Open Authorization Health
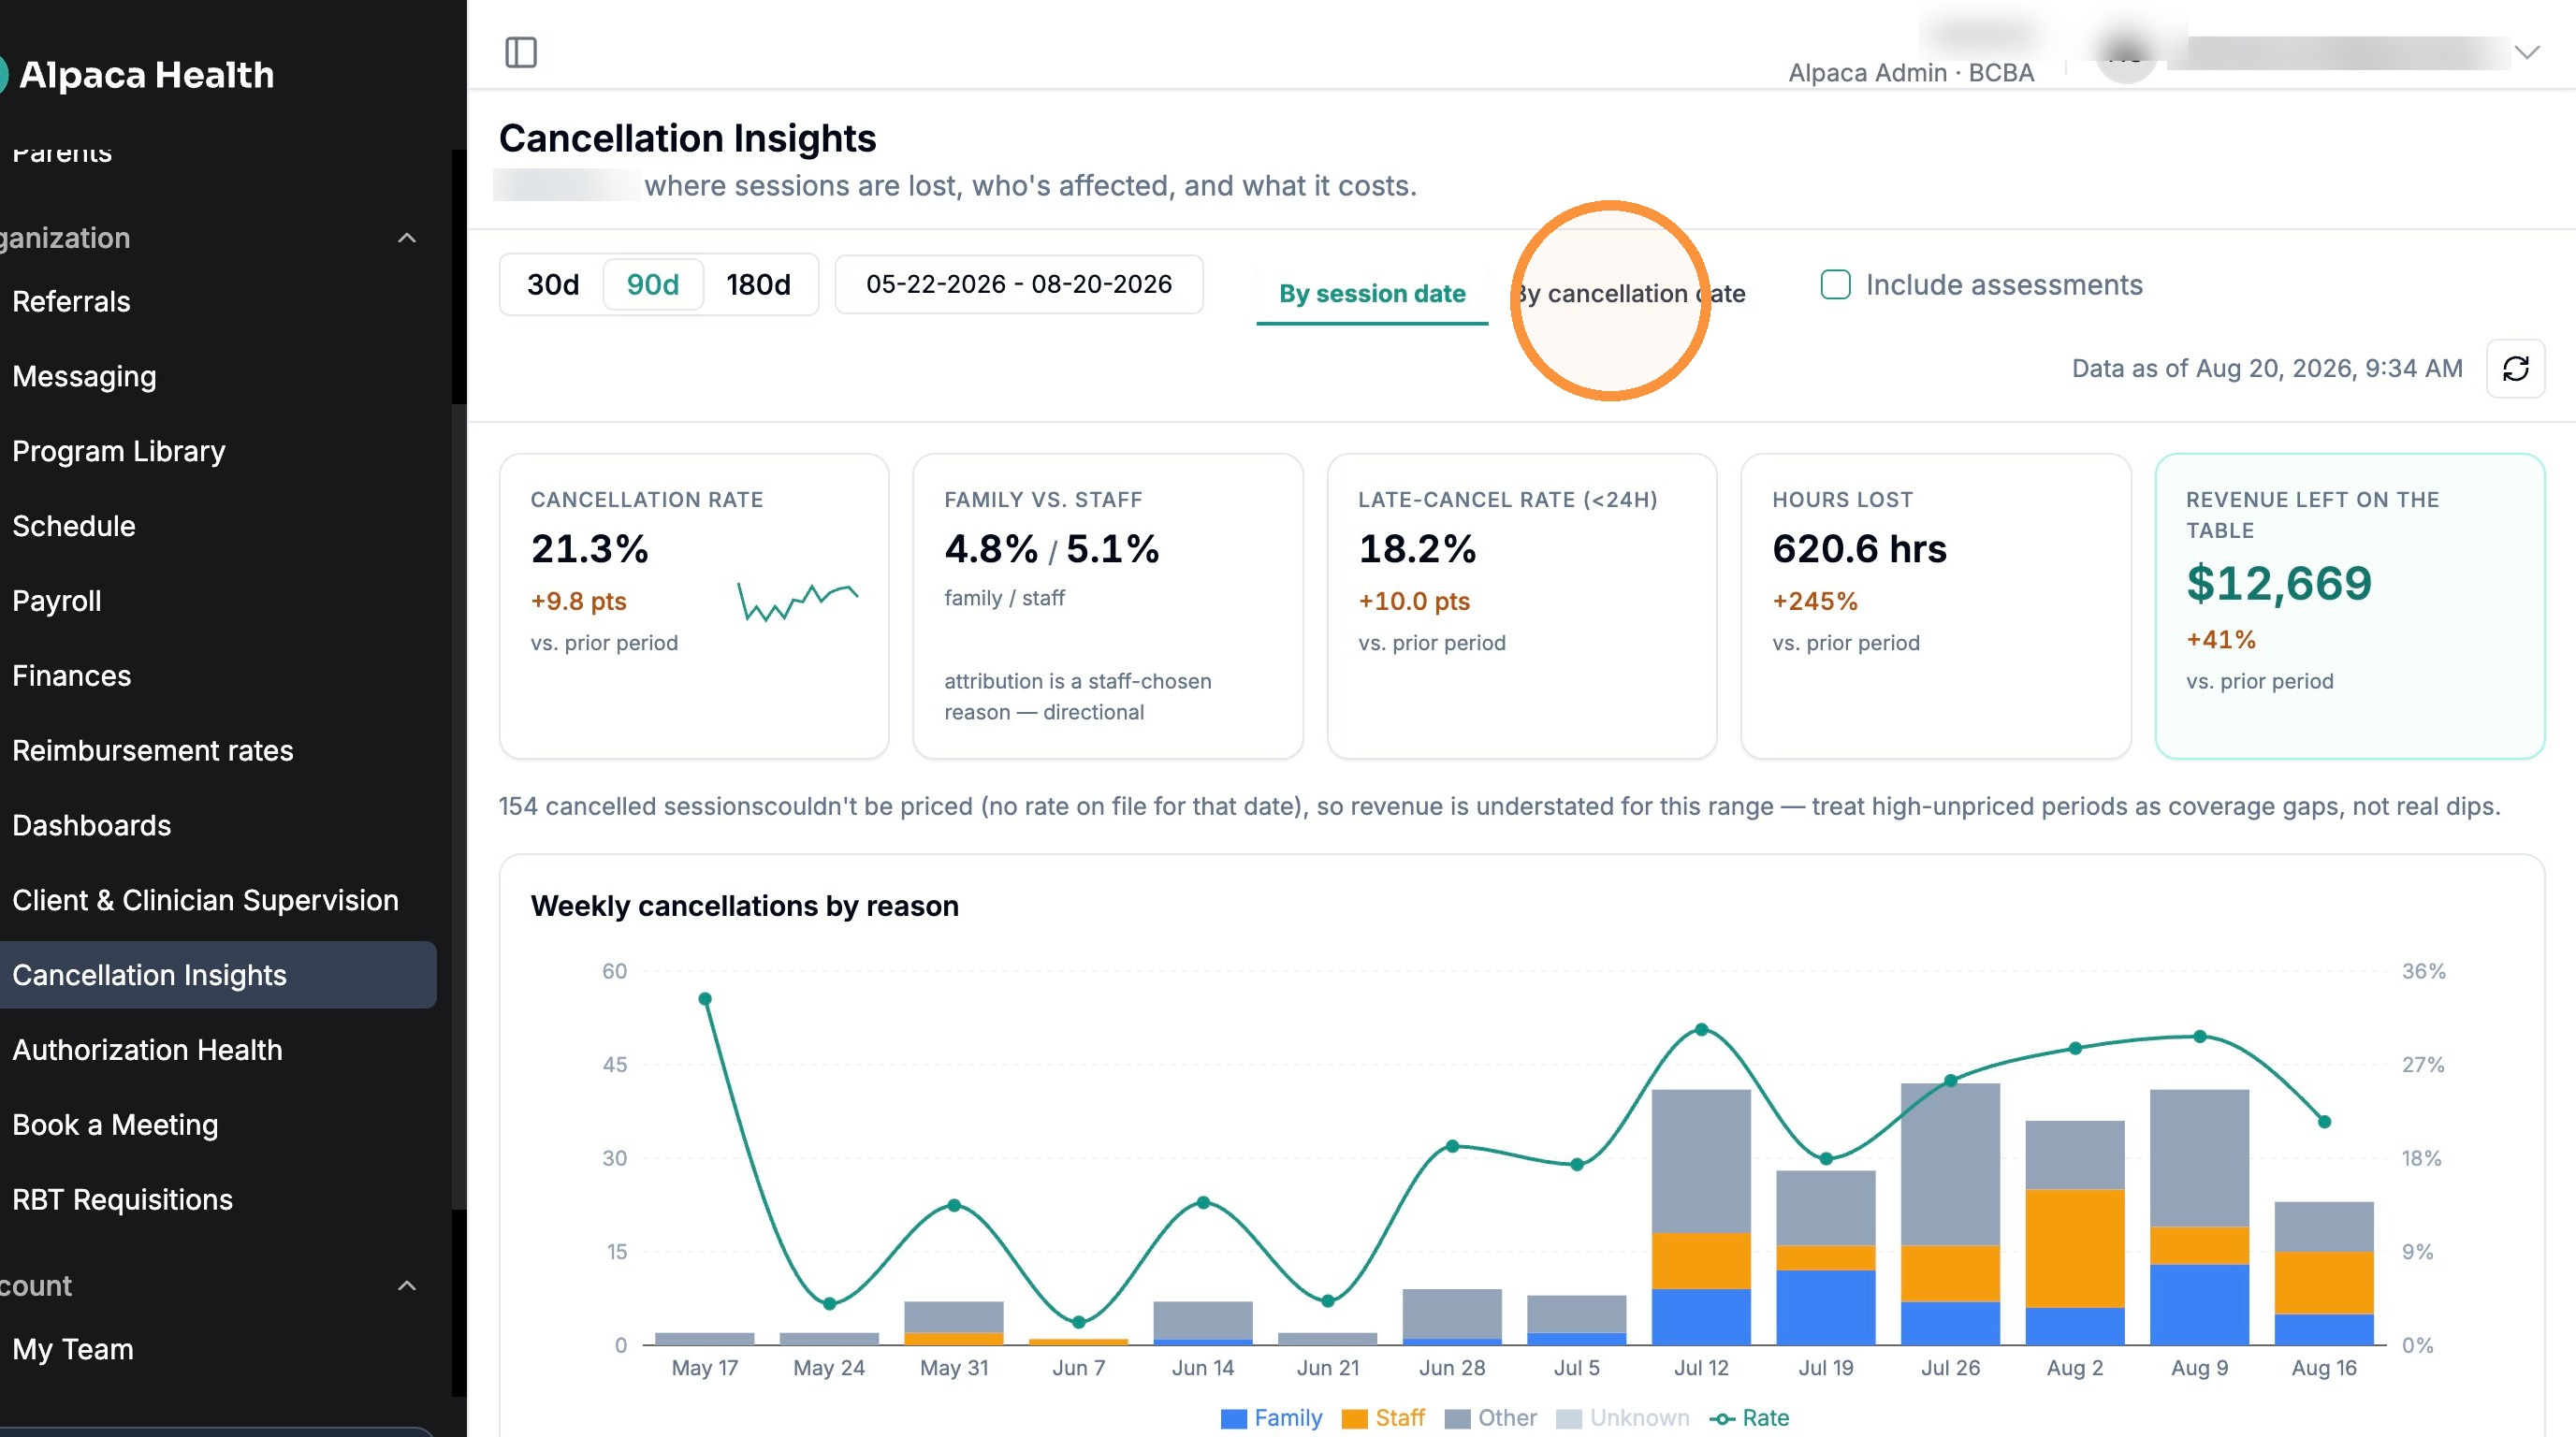Viewport: 2576px width, 1437px height. pos(147,1051)
